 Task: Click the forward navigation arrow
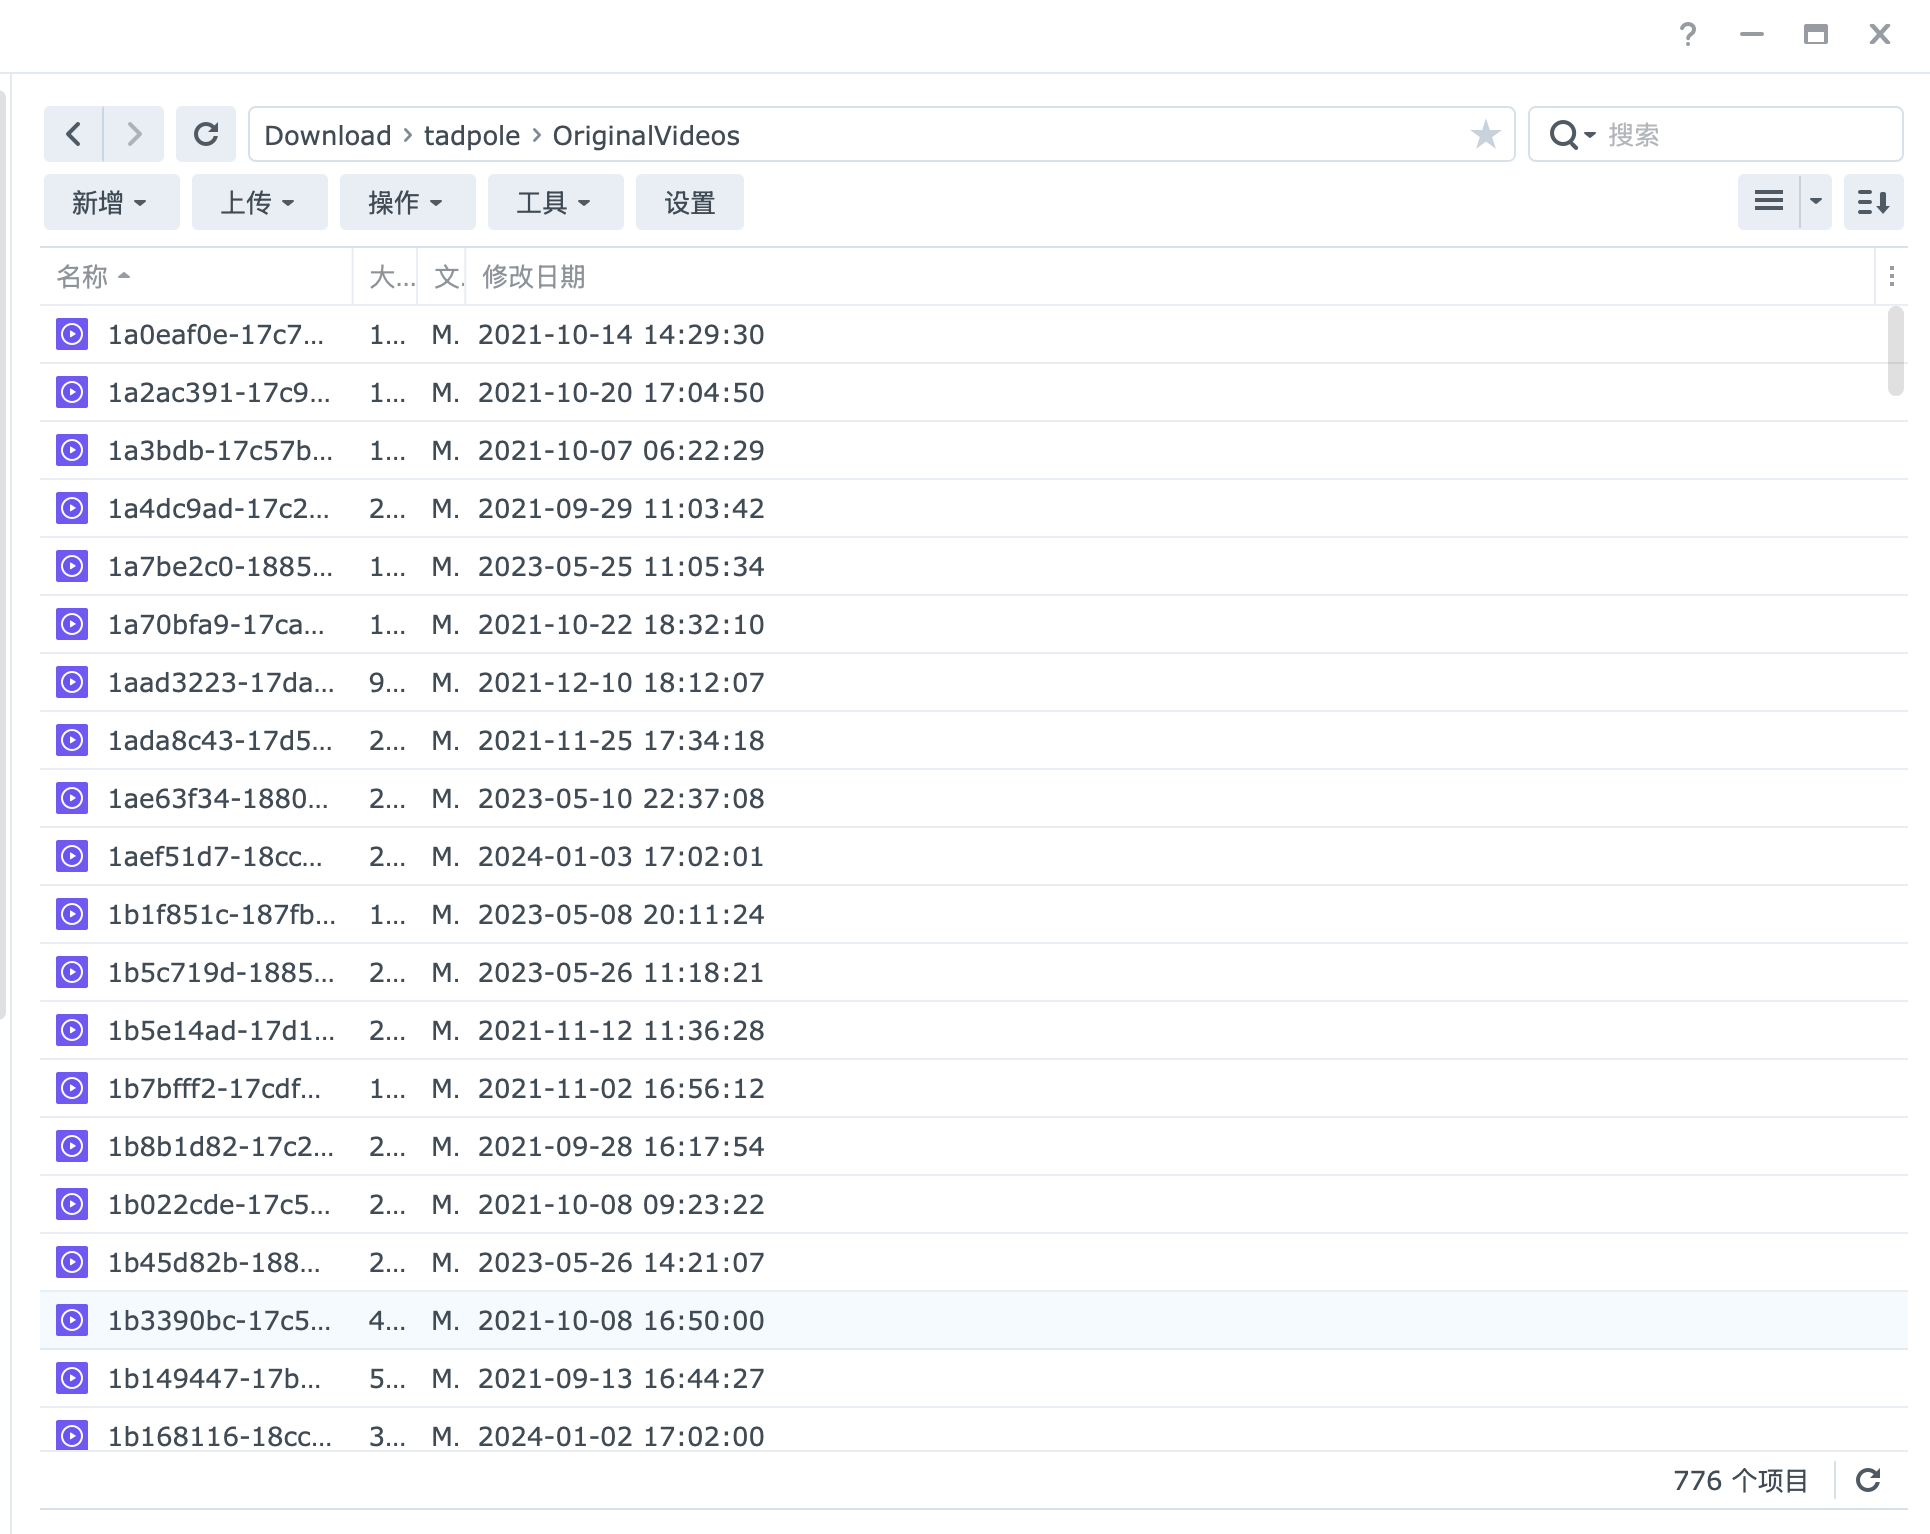pyautogui.click(x=134, y=134)
